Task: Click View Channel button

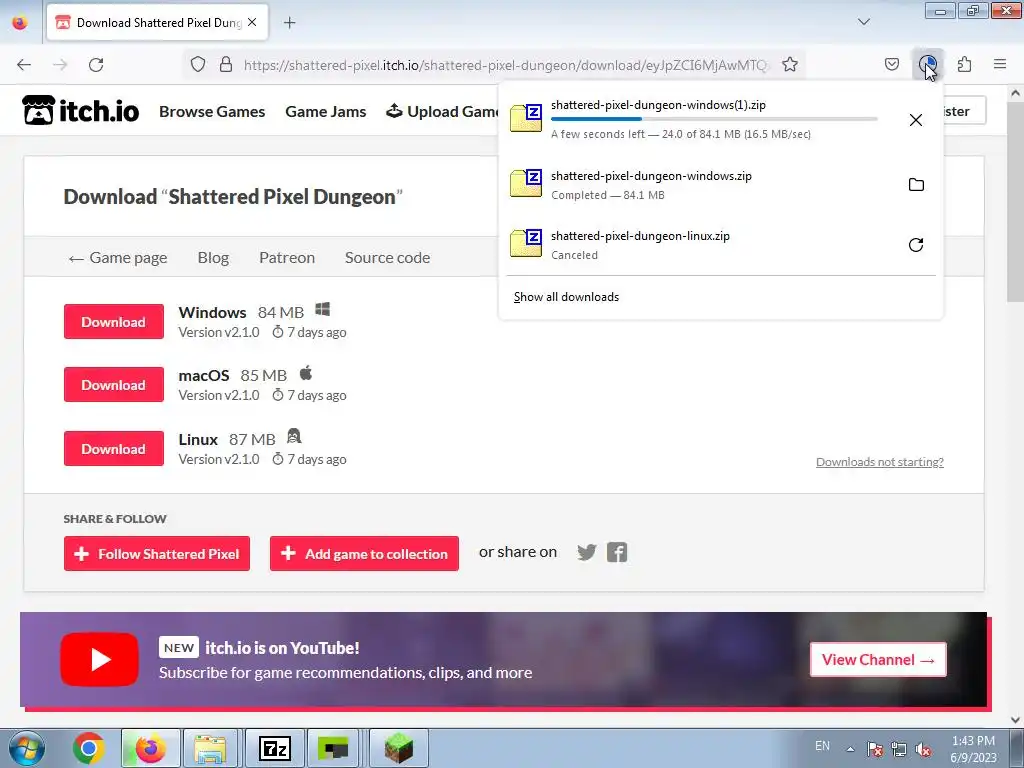Action: (878, 660)
